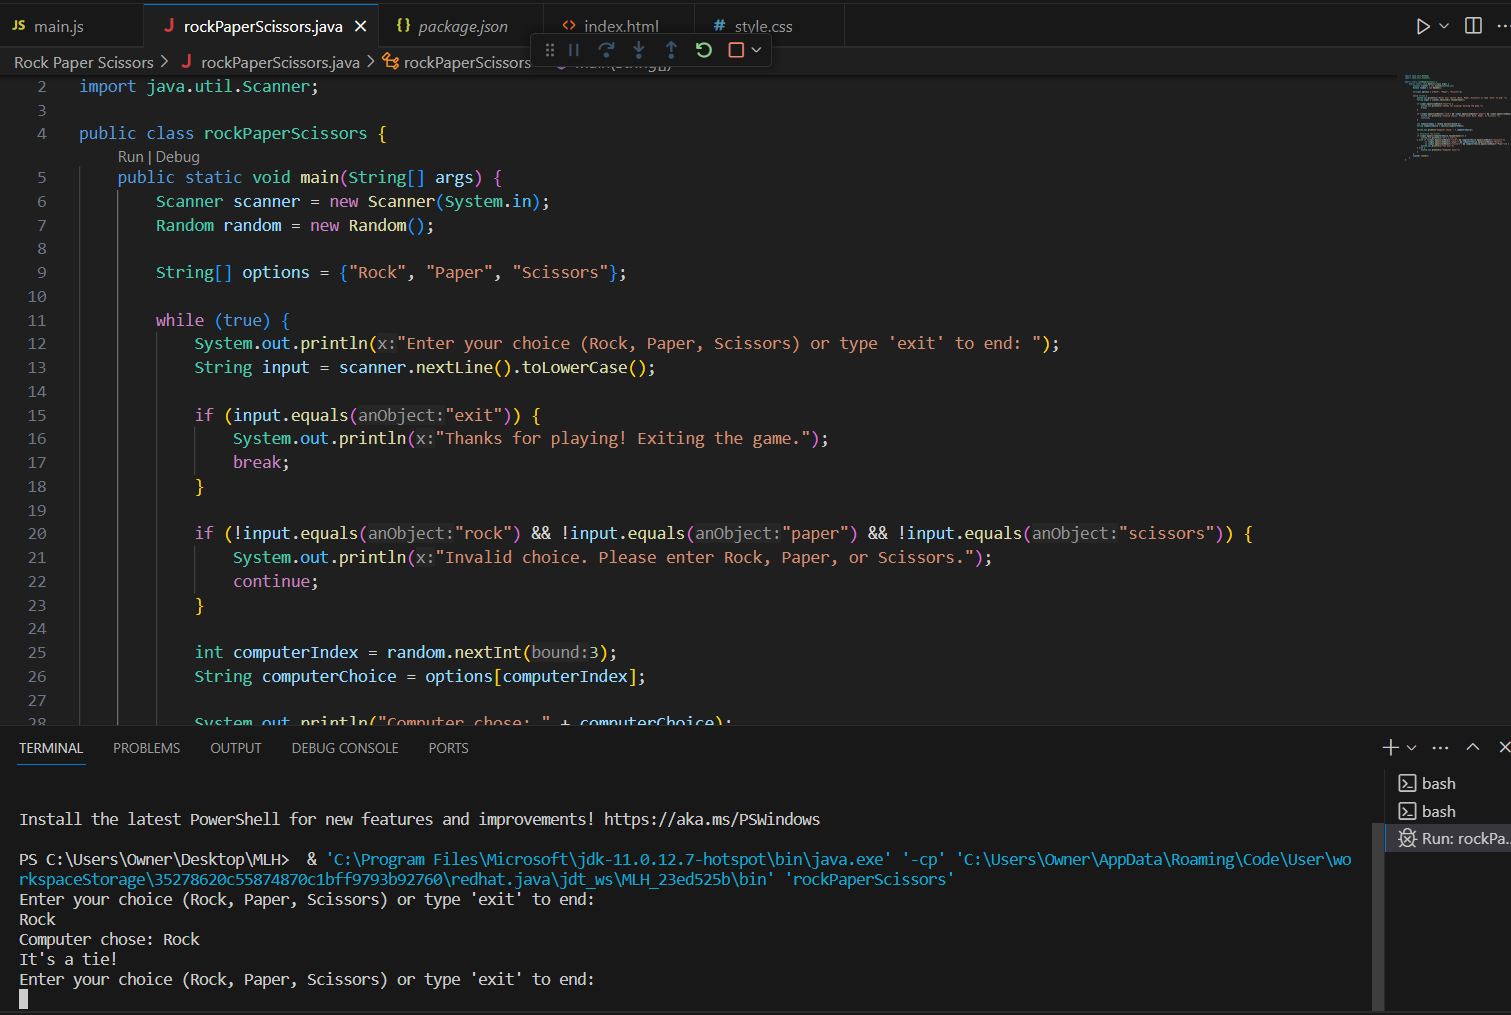Click the Step Out debug arrow
This screenshot has width=1511, height=1015.
[x=671, y=50]
